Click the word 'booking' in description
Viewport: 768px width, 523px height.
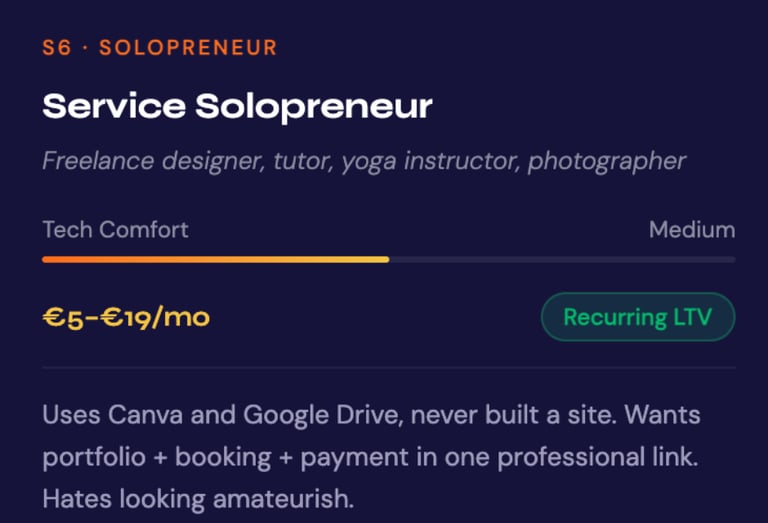pos(223,458)
